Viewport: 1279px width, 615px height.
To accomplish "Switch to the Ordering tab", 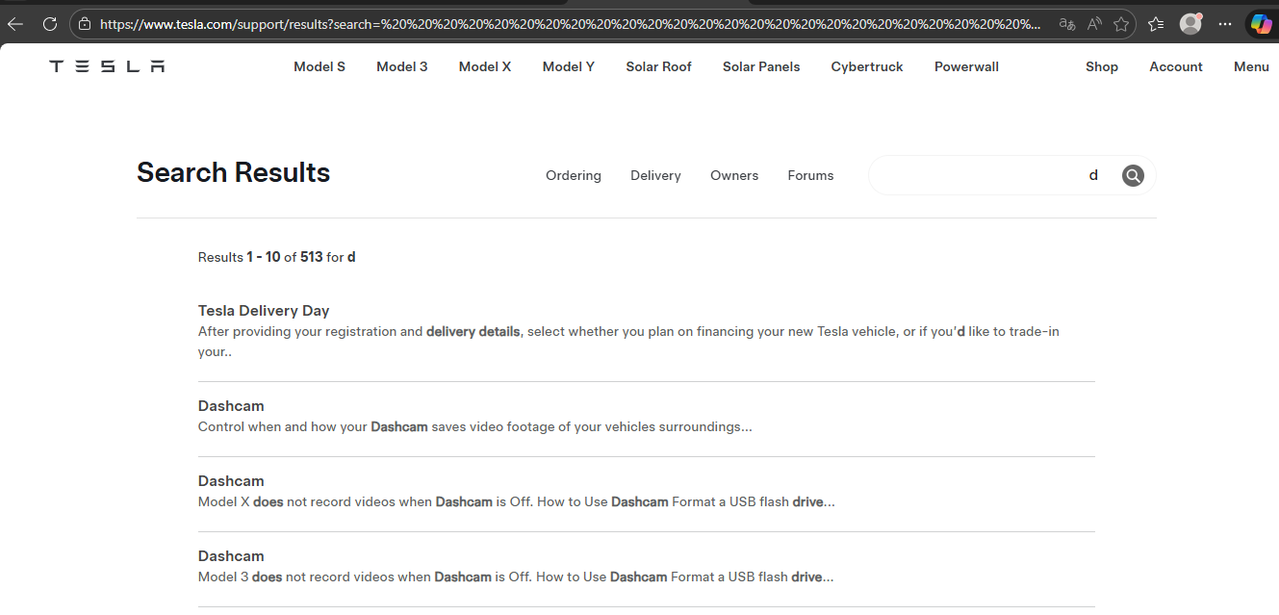I will (x=573, y=176).
